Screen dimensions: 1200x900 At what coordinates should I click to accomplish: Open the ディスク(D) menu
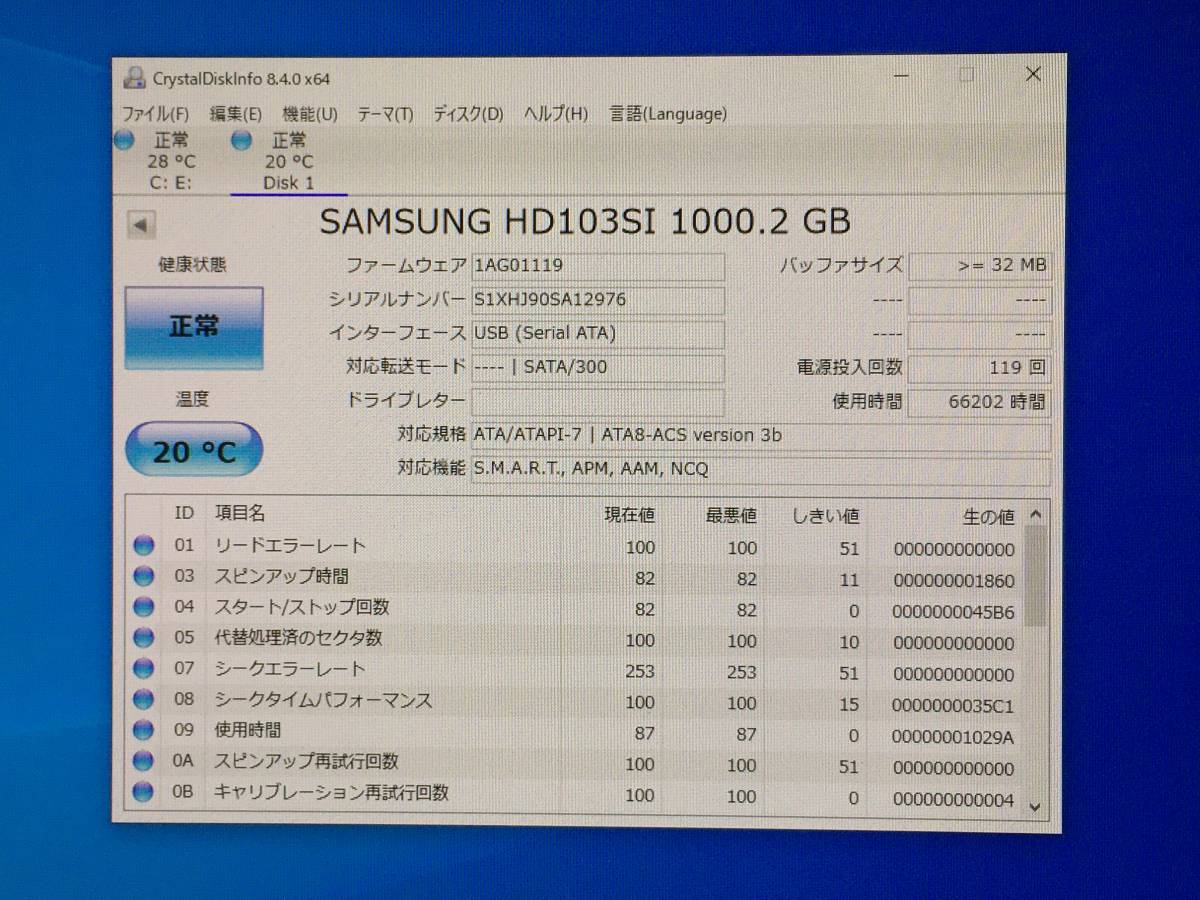coord(468,114)
